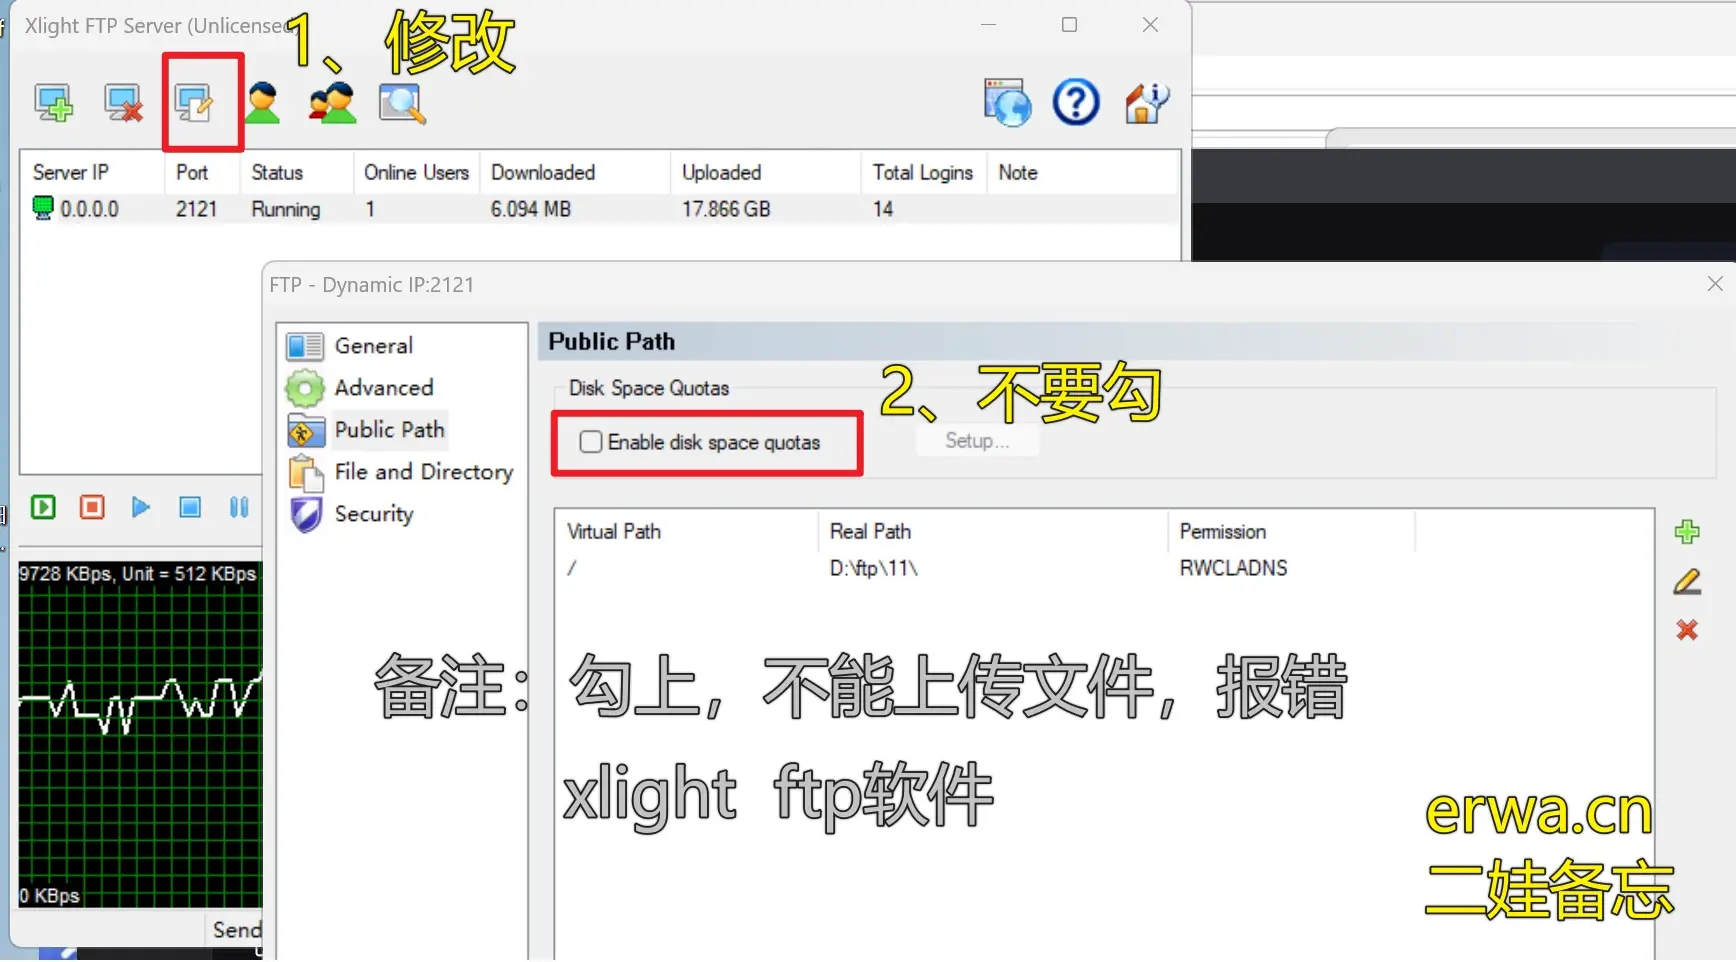Click the Note column header
Screen dimensions: 1736x962
point(1083,172)
